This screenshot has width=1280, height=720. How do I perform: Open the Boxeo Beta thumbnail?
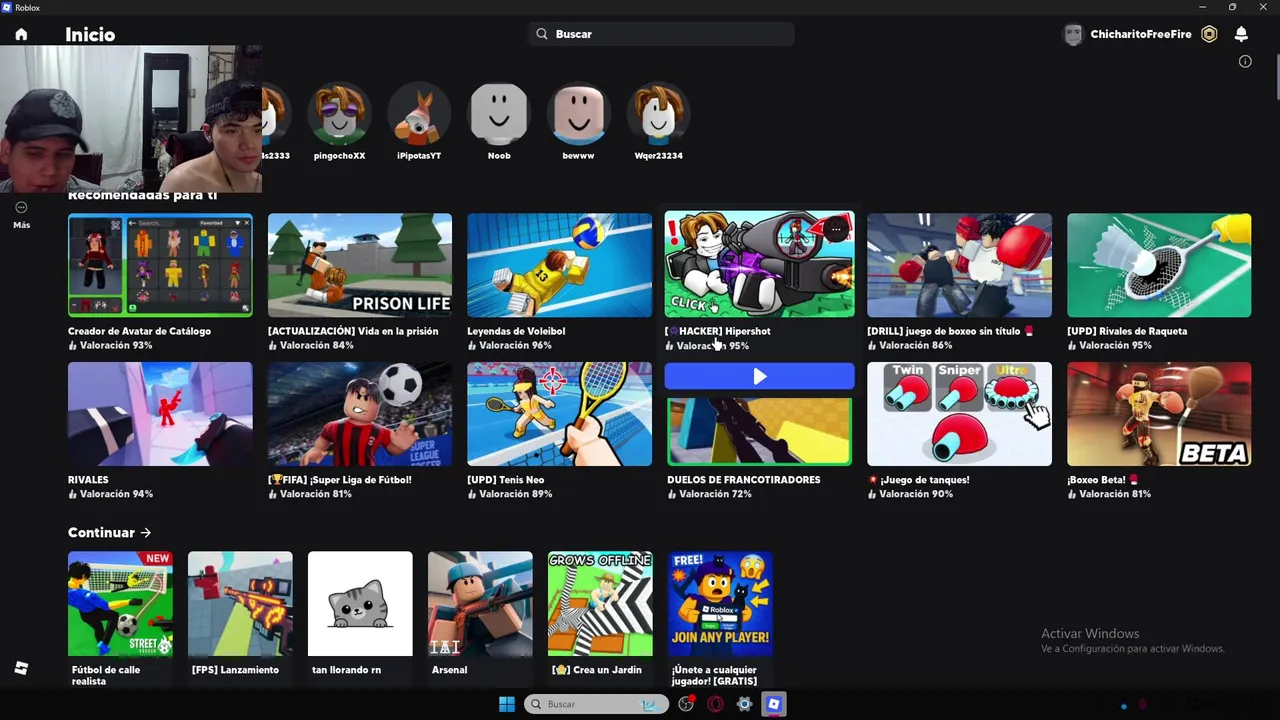tap(1159, 414)
